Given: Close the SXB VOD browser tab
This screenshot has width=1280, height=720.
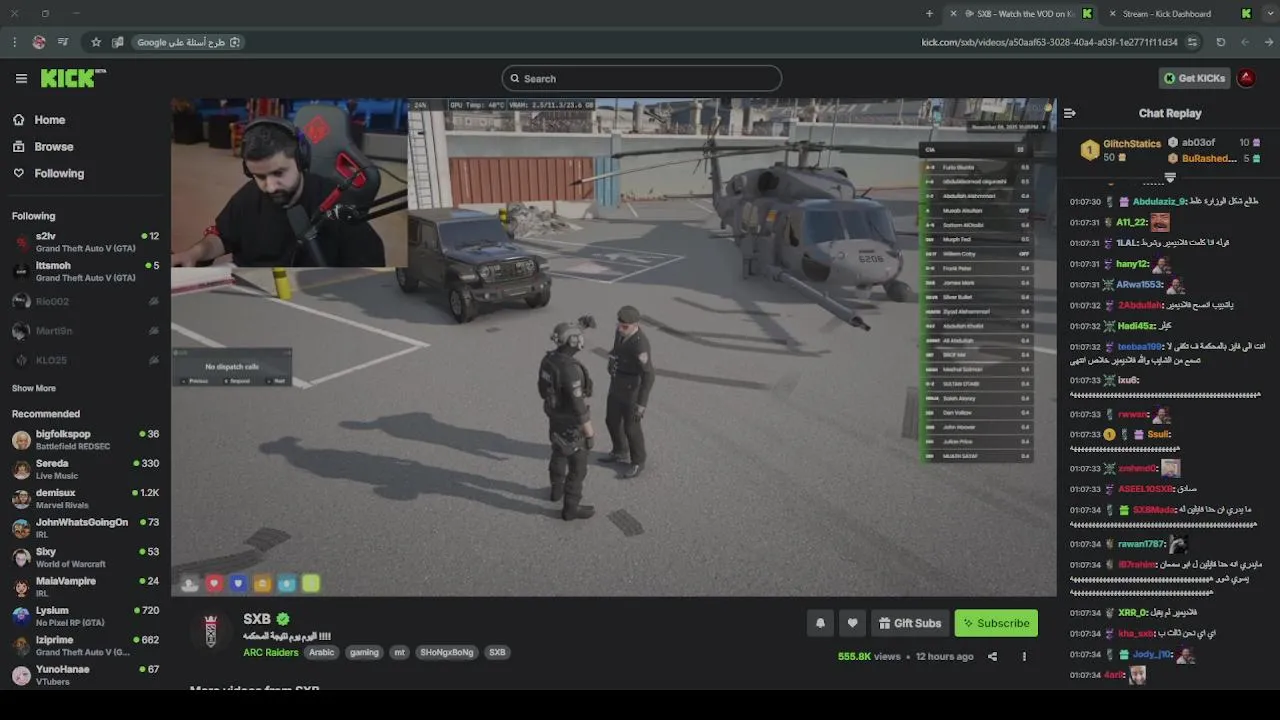Looking at the screenshot, I should click(953, 14).
